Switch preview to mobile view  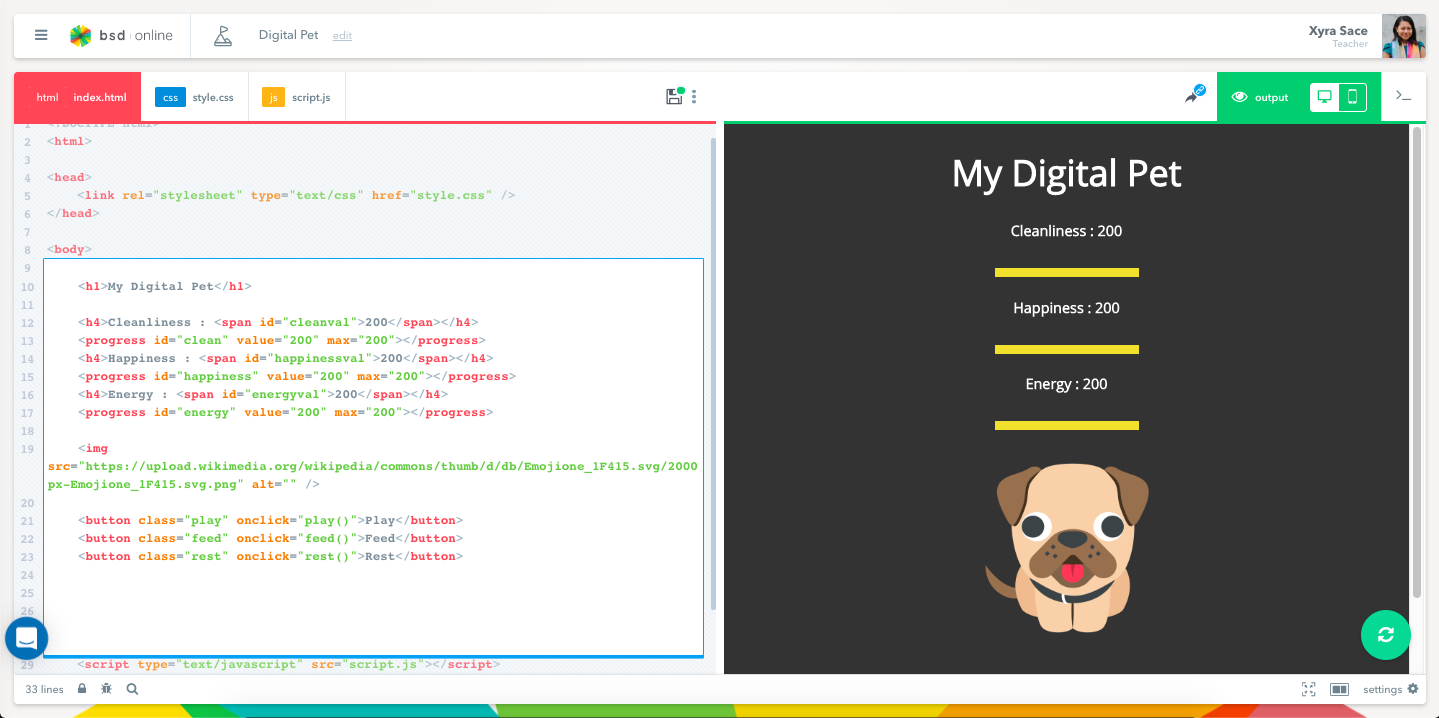1352,97
